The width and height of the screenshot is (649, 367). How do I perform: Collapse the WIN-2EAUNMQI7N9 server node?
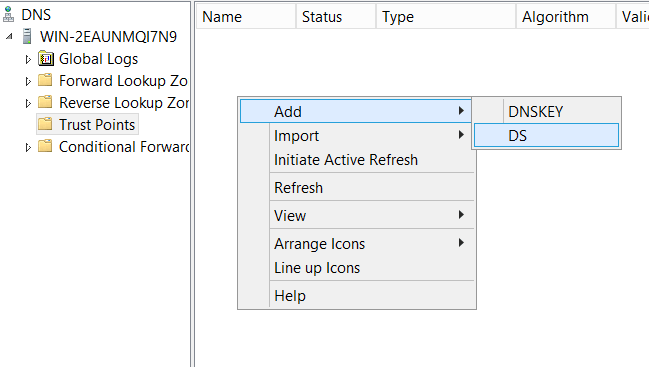[9, 36]
